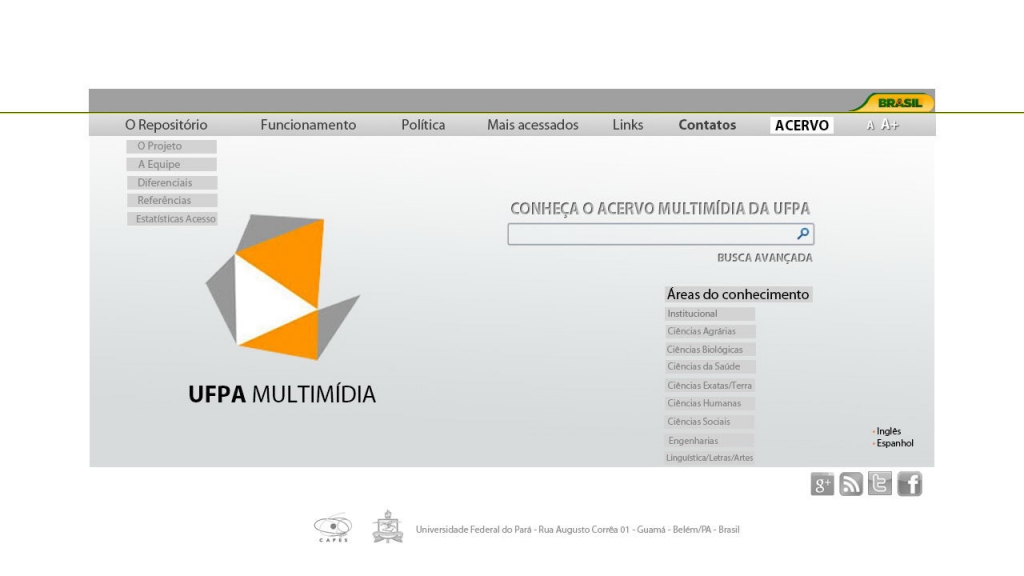Open the Facebook social icon
The image size is (1024, 576).
pos(909,484)
